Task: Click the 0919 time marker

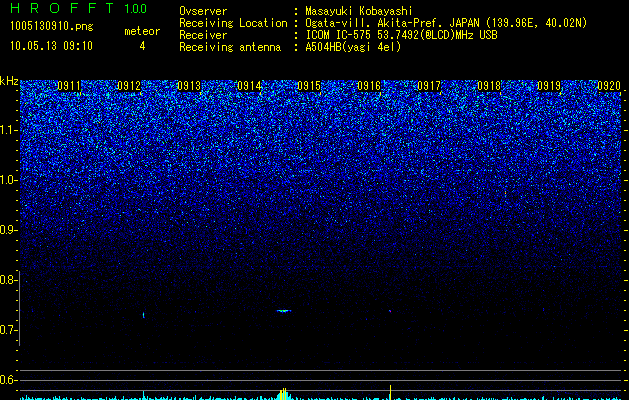Action: [549, 86]
